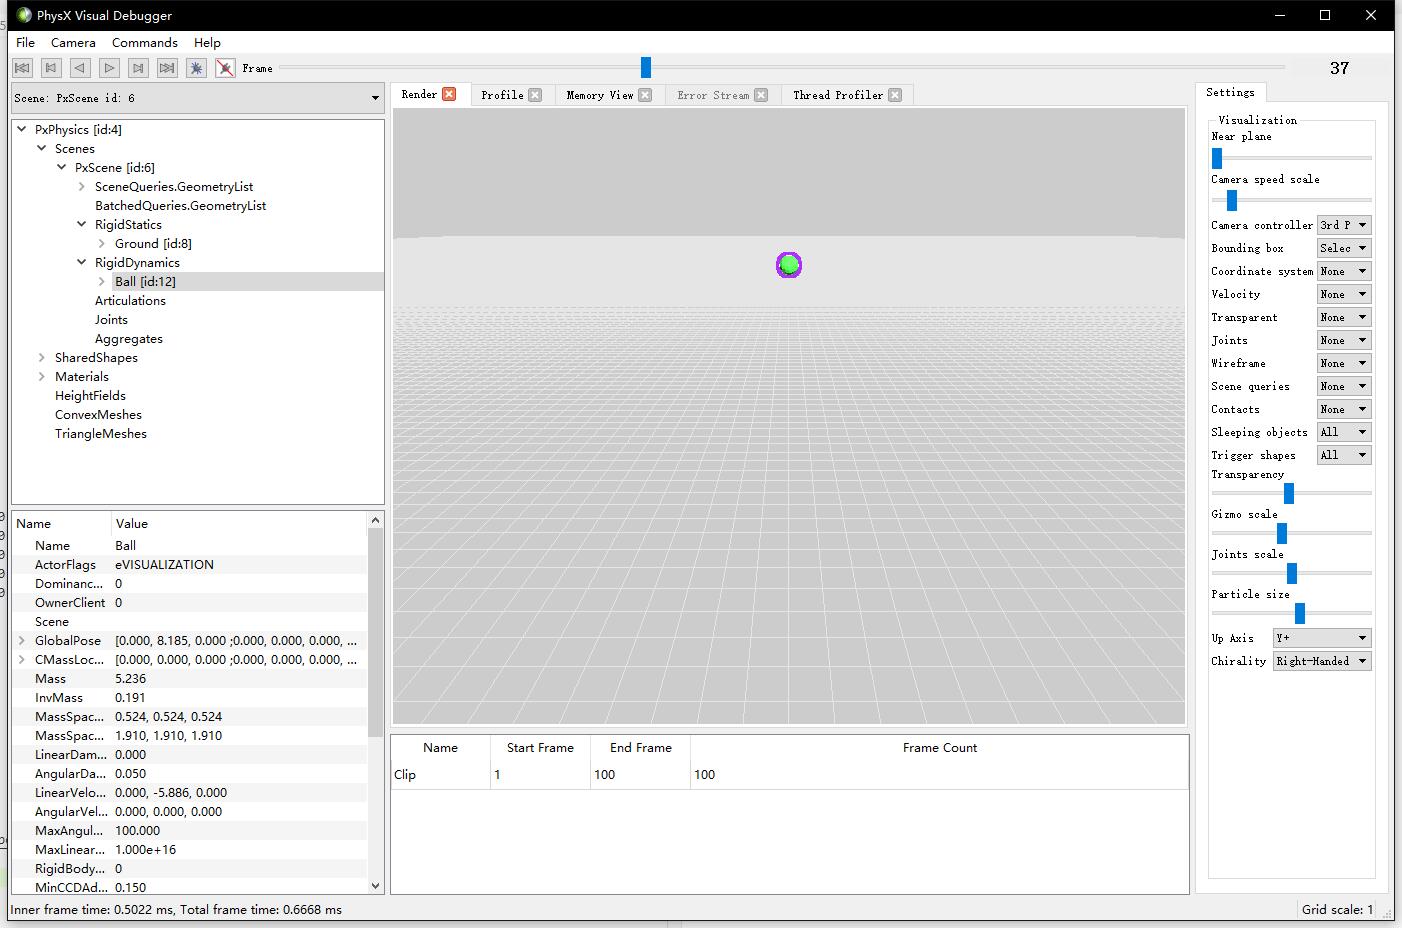Click the Value column header in properties
The height and width of the screenshot is (928, 1402).
pos(239,523)
